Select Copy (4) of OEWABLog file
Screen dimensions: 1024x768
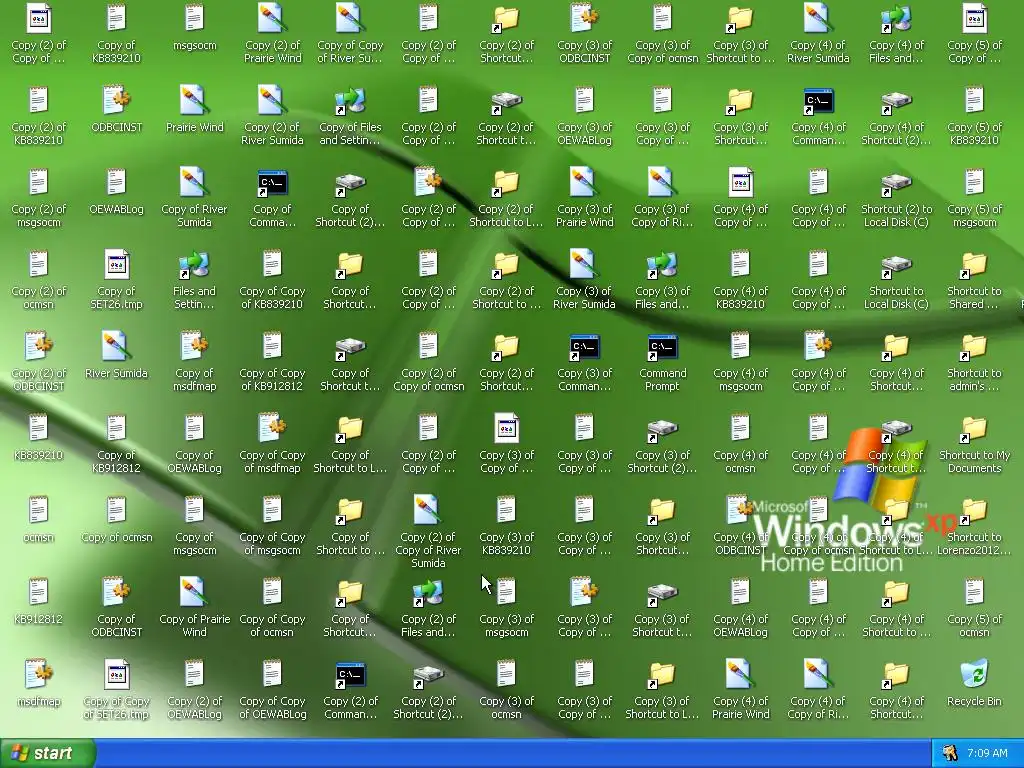tap(740, 592)
